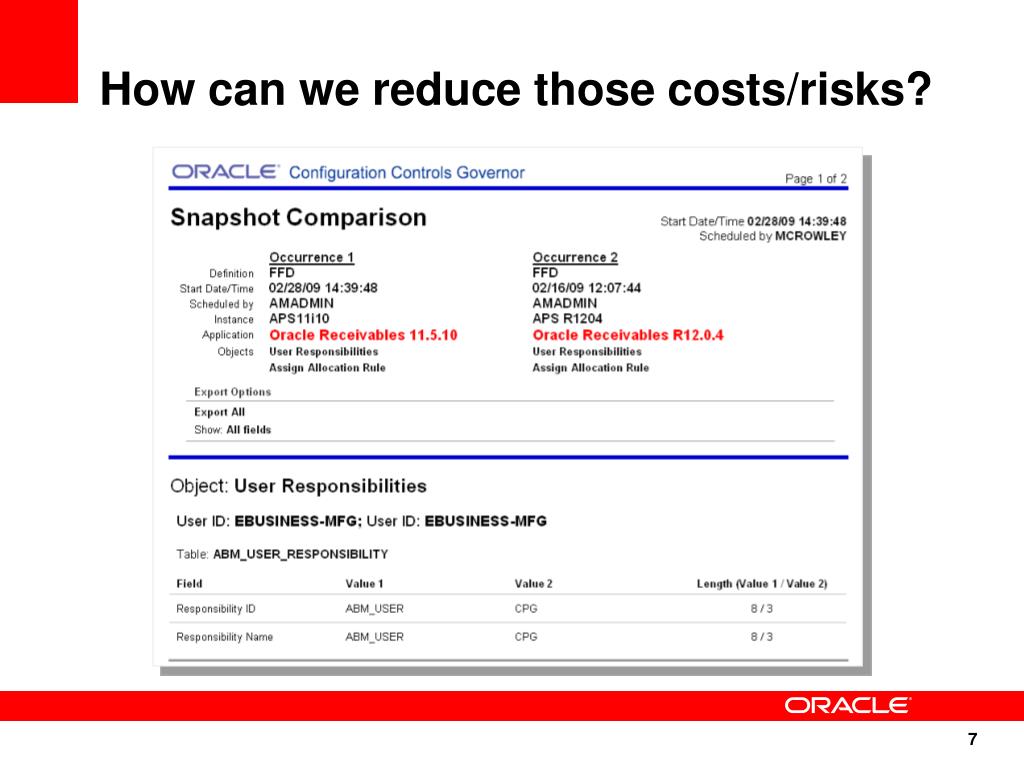Click 'Scheduled by MCROWLEY' in the header
This screenshot has width=1024, height=768.
773,236
